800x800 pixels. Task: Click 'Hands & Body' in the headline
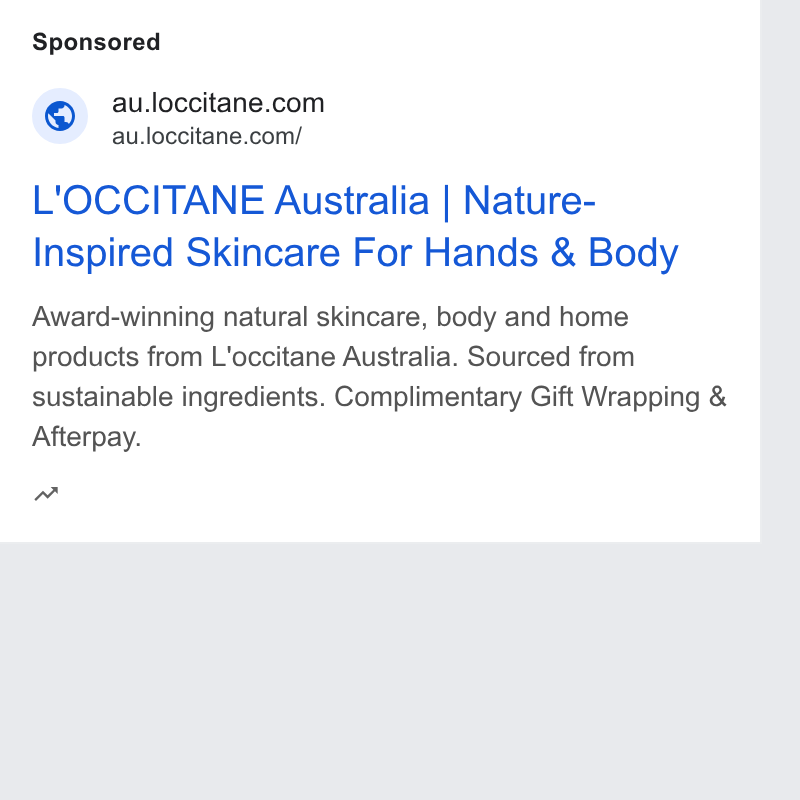[x=551, y=253]
